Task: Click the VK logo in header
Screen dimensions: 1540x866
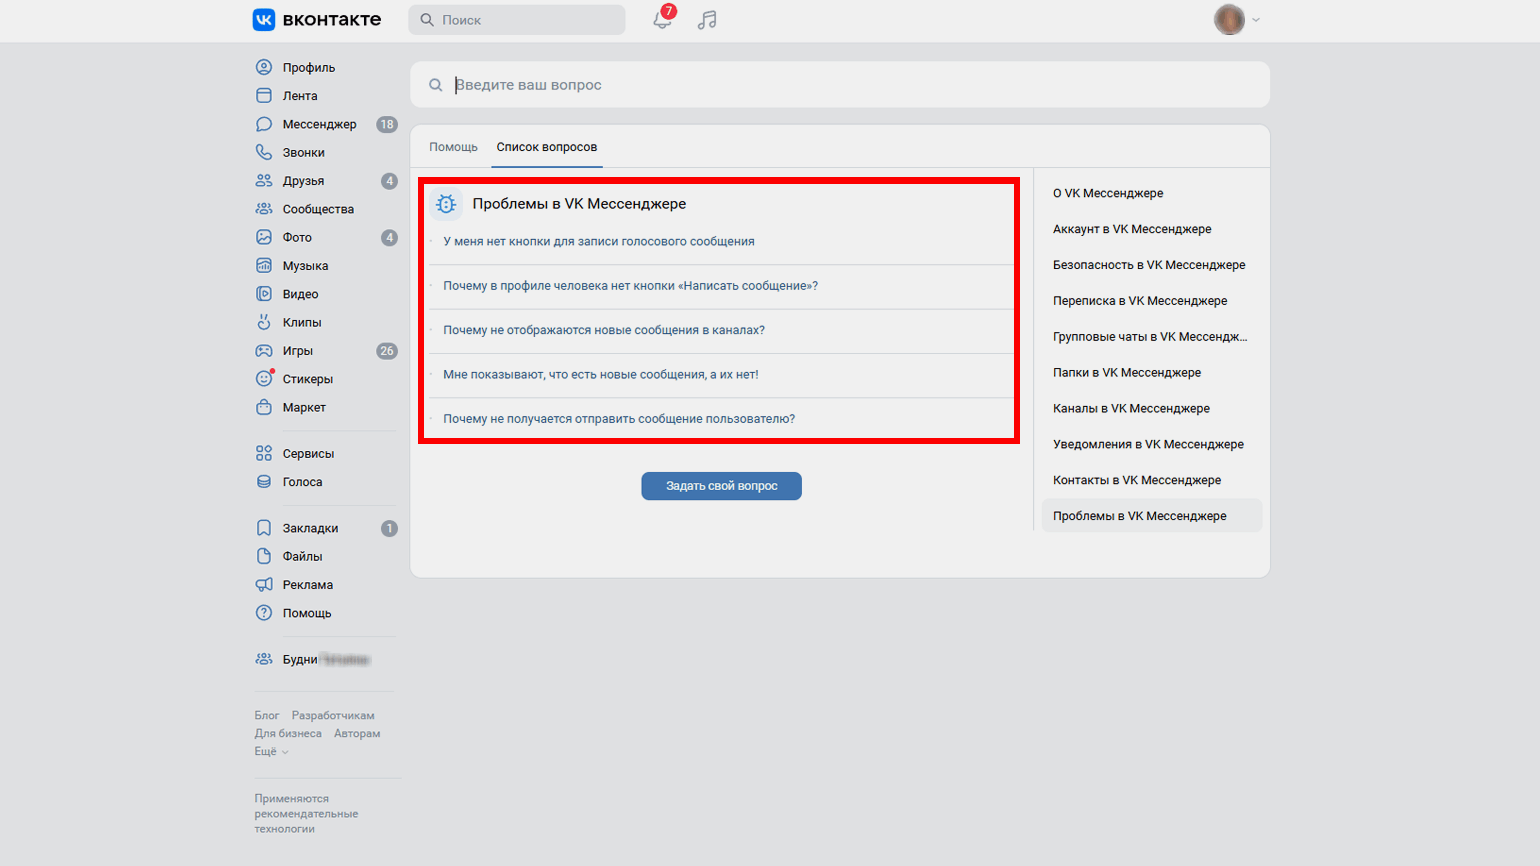Action: pyautogui.click(x=316, y=20)
